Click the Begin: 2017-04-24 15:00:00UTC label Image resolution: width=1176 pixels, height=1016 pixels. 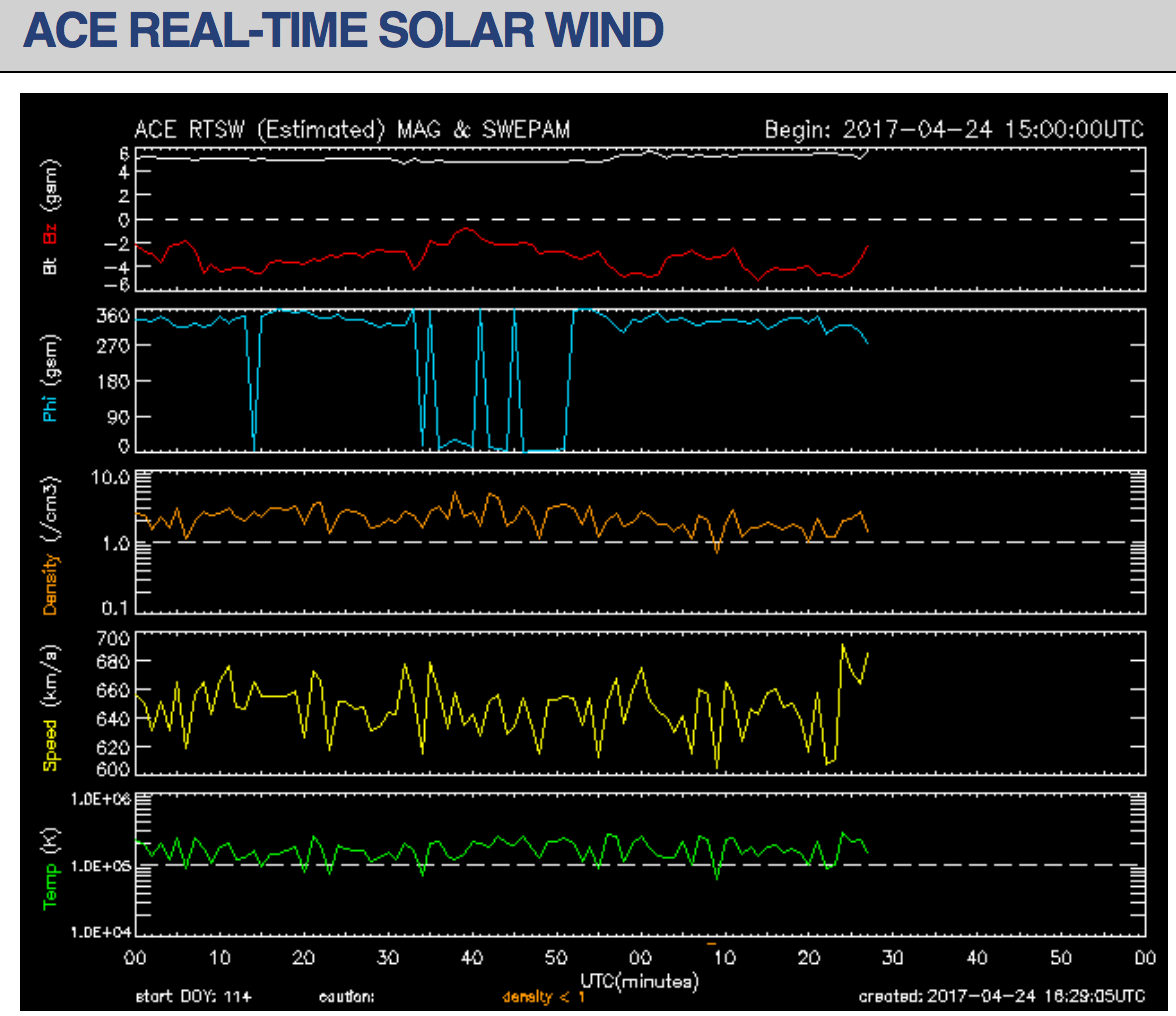954,130
